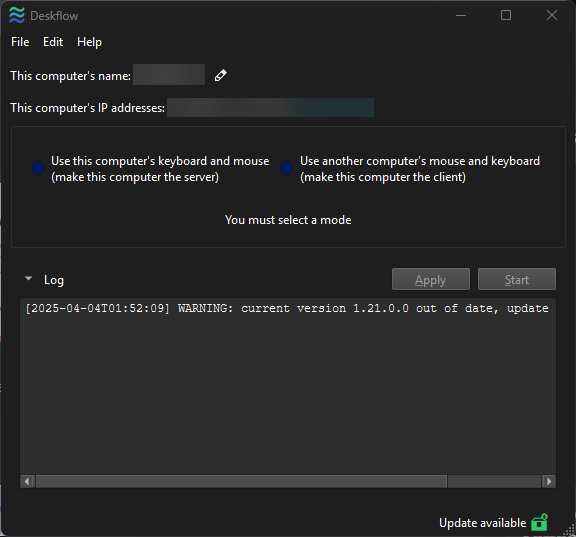The height and width of the screenshot is (537, 576).
Task: Click the Apply button
Action: (431, 279)
